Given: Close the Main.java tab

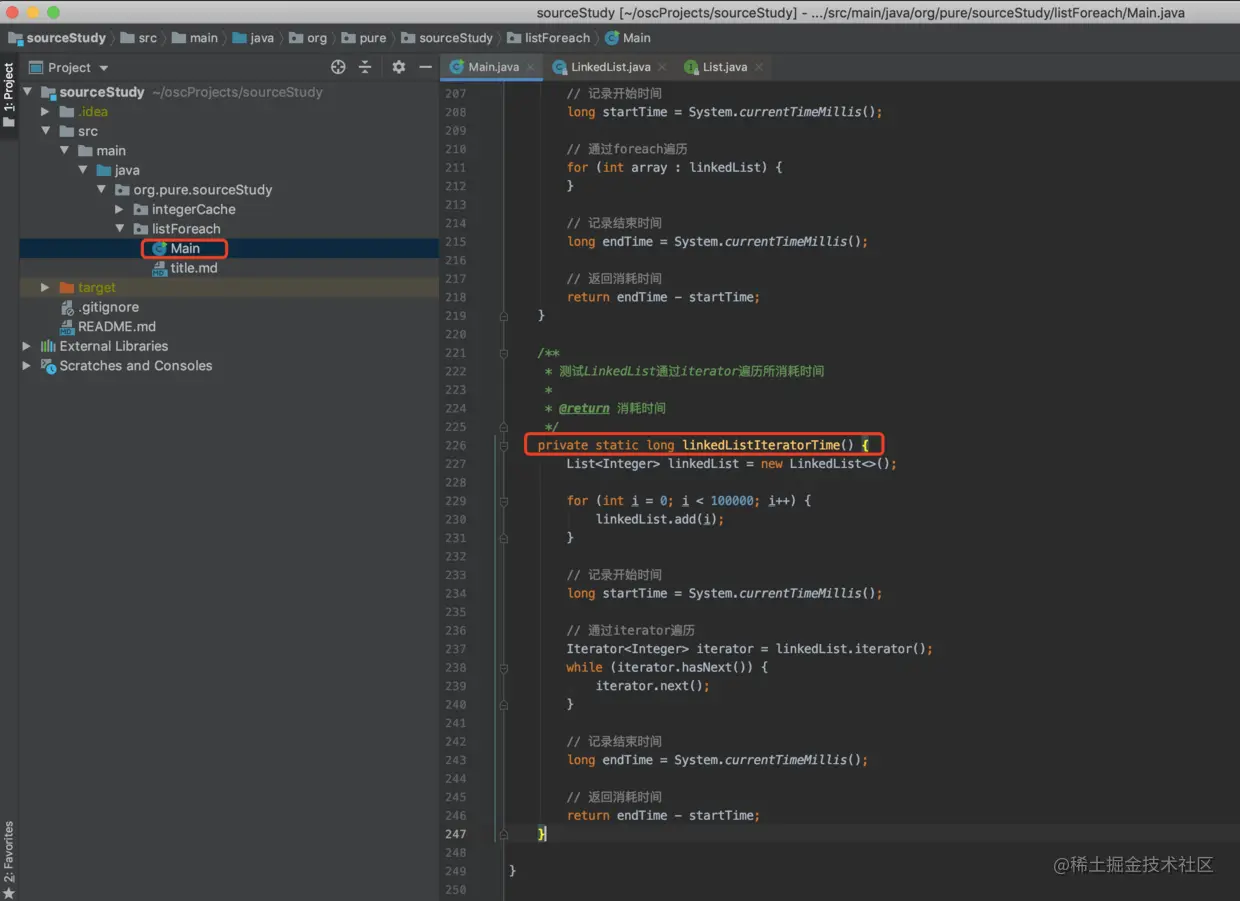Looking at the screenshot, I should click(x=531, y=67).
